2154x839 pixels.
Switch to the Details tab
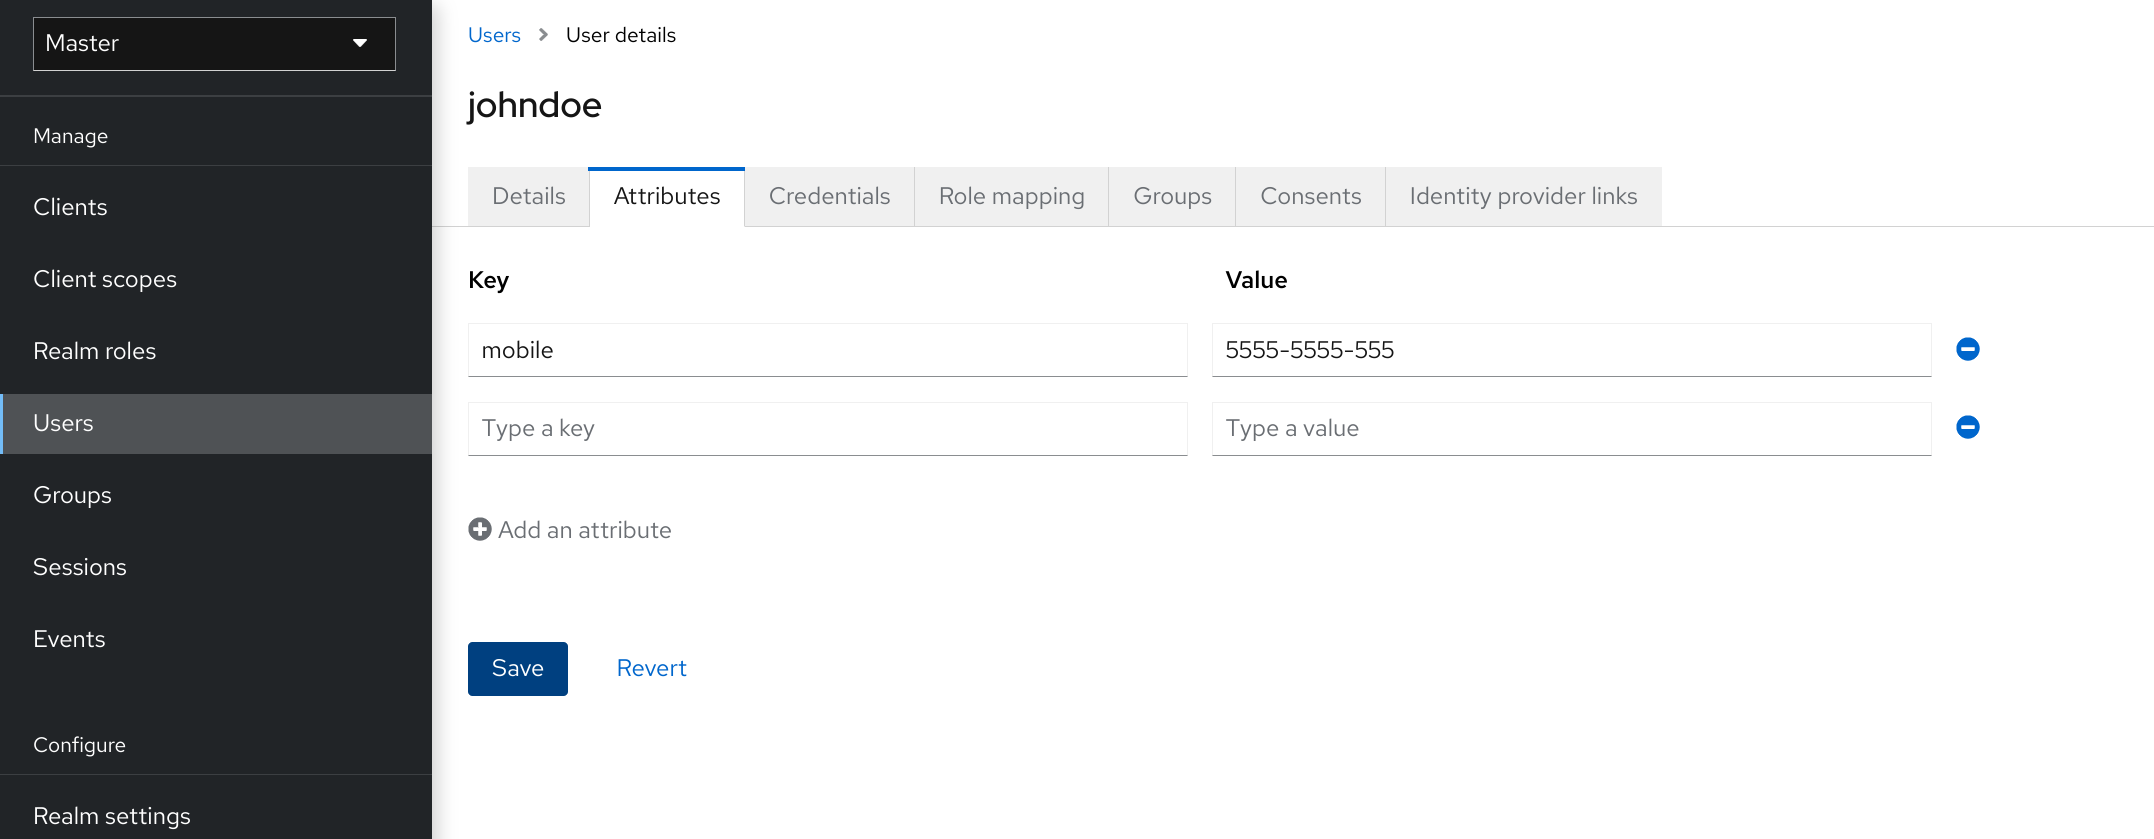pos(528,196)
